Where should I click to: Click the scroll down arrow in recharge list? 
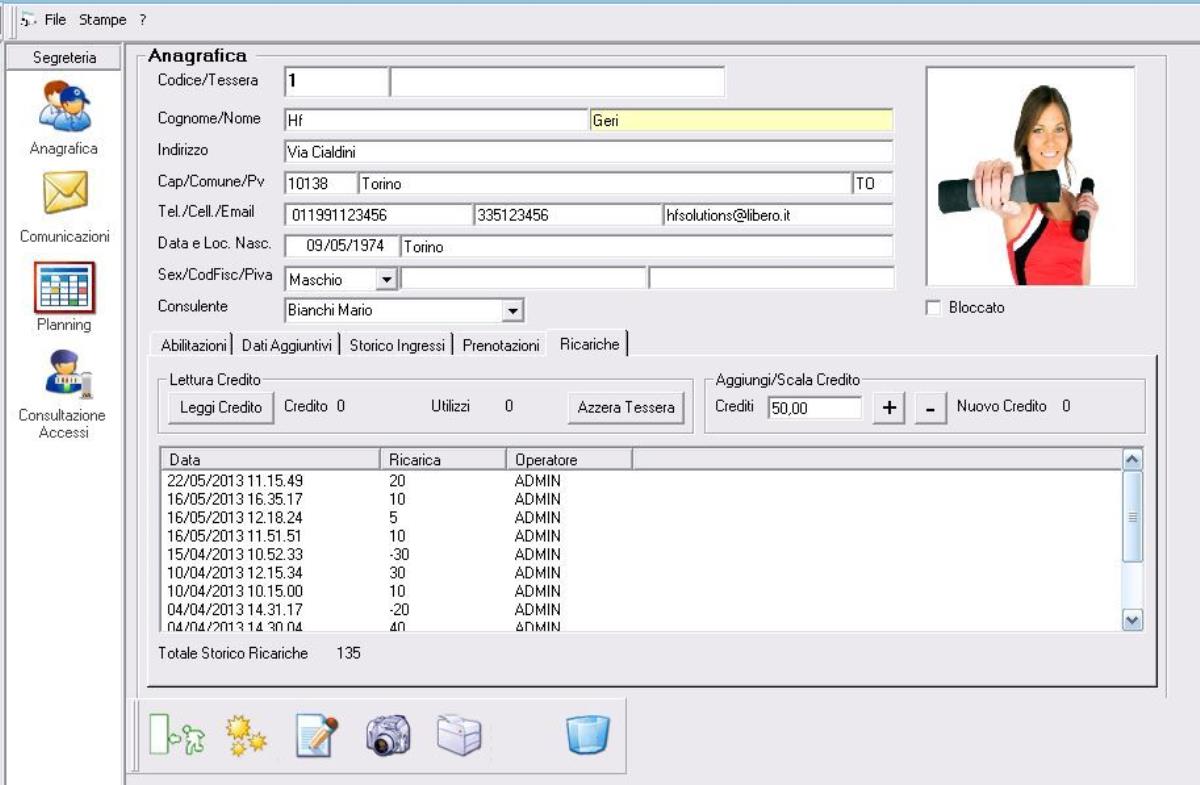1132,620
